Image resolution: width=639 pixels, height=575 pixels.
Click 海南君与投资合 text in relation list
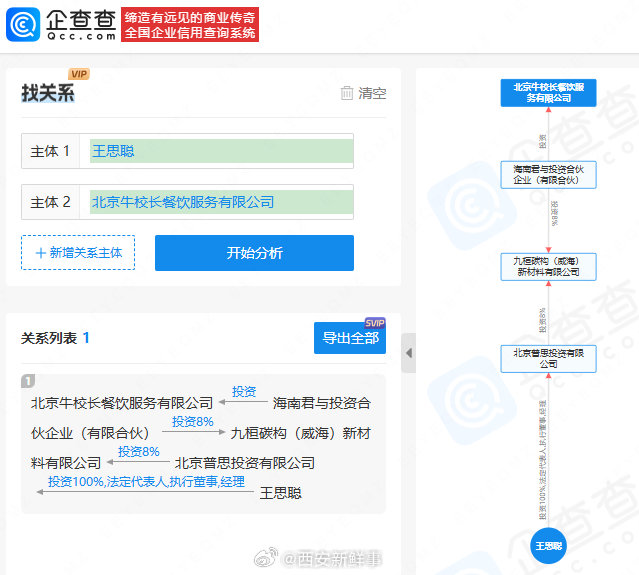322,403
